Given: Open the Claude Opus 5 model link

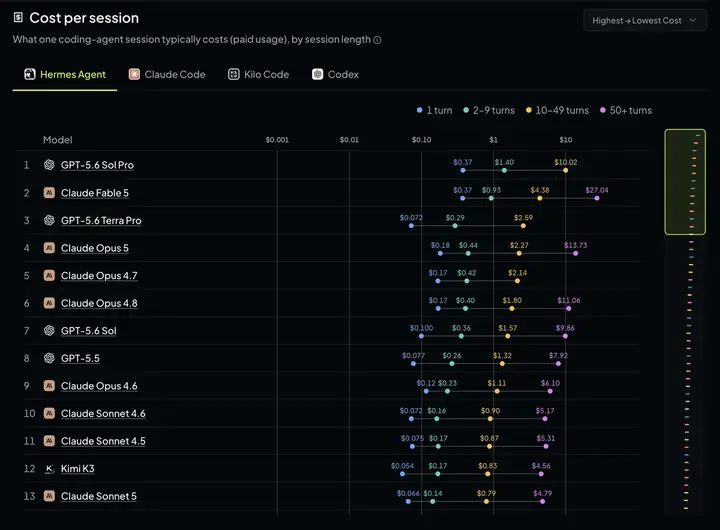Looking at the screenshot, I should click(x=95, y=248).
